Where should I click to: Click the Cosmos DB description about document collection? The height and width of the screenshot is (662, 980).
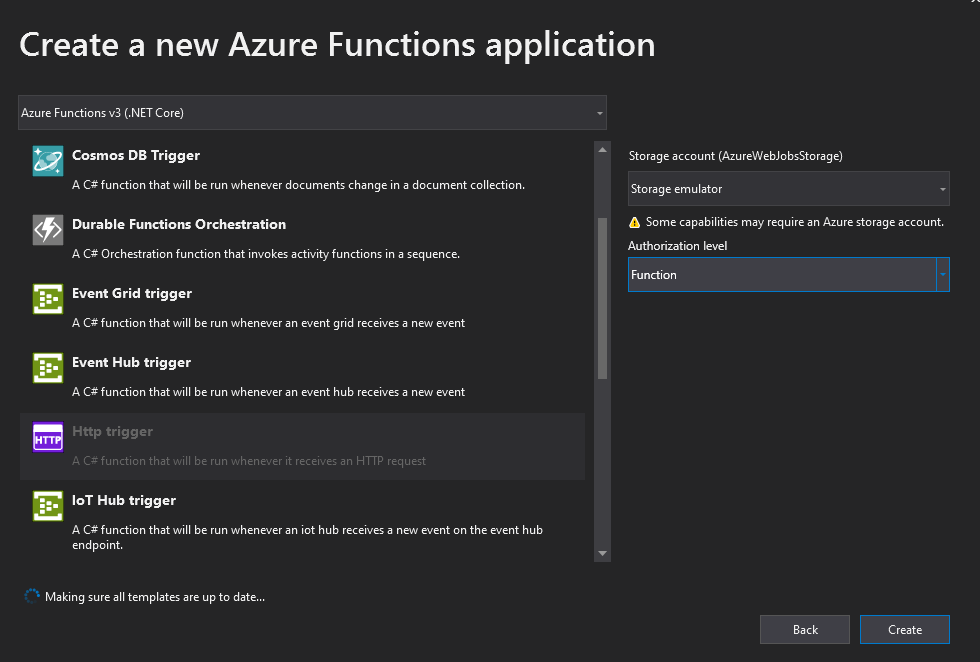coord(298,185)
